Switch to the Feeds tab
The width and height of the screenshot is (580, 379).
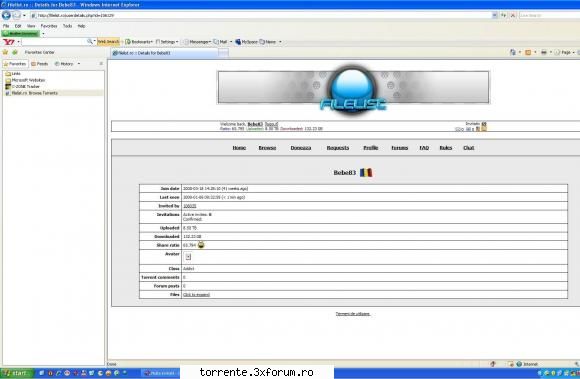coord(40,64)
